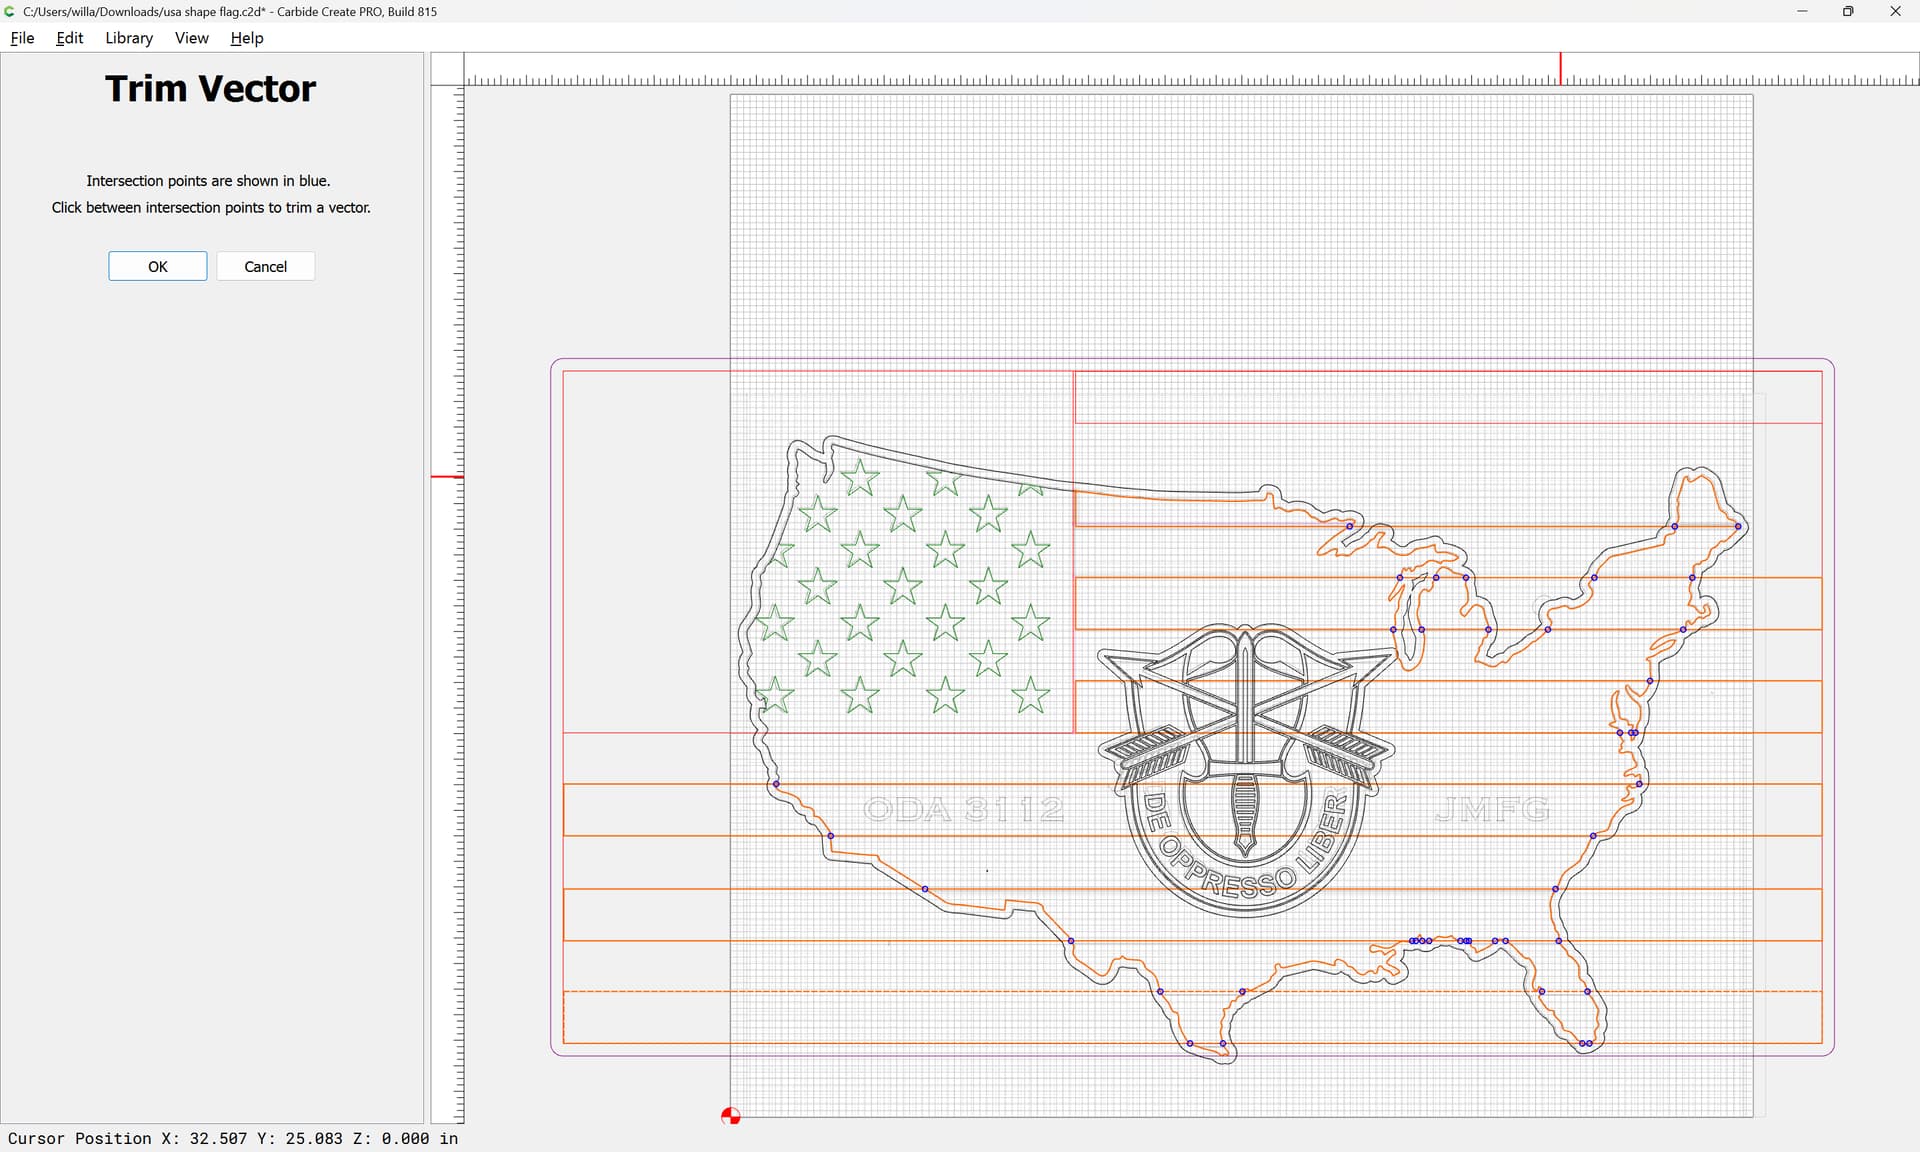Click the OK button in Trim Vector
The image size is (1920, 1152).
point(158,266)
